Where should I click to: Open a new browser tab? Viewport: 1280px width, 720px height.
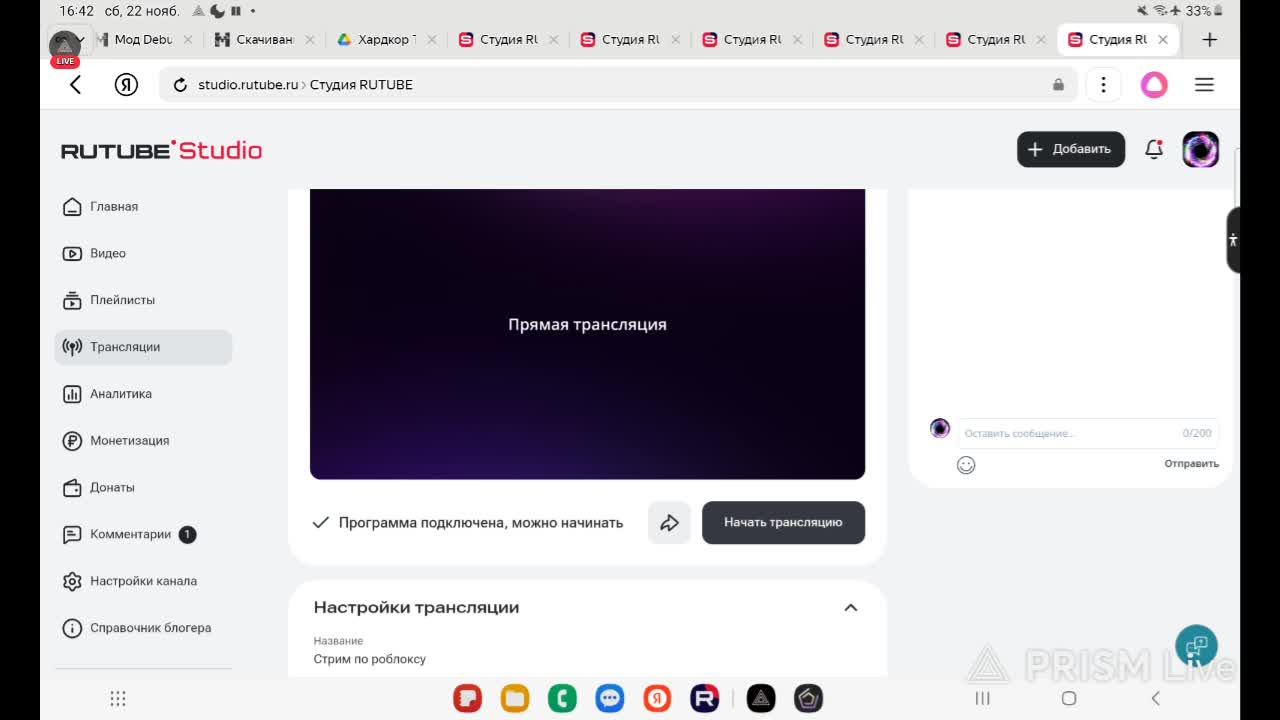1209,40
